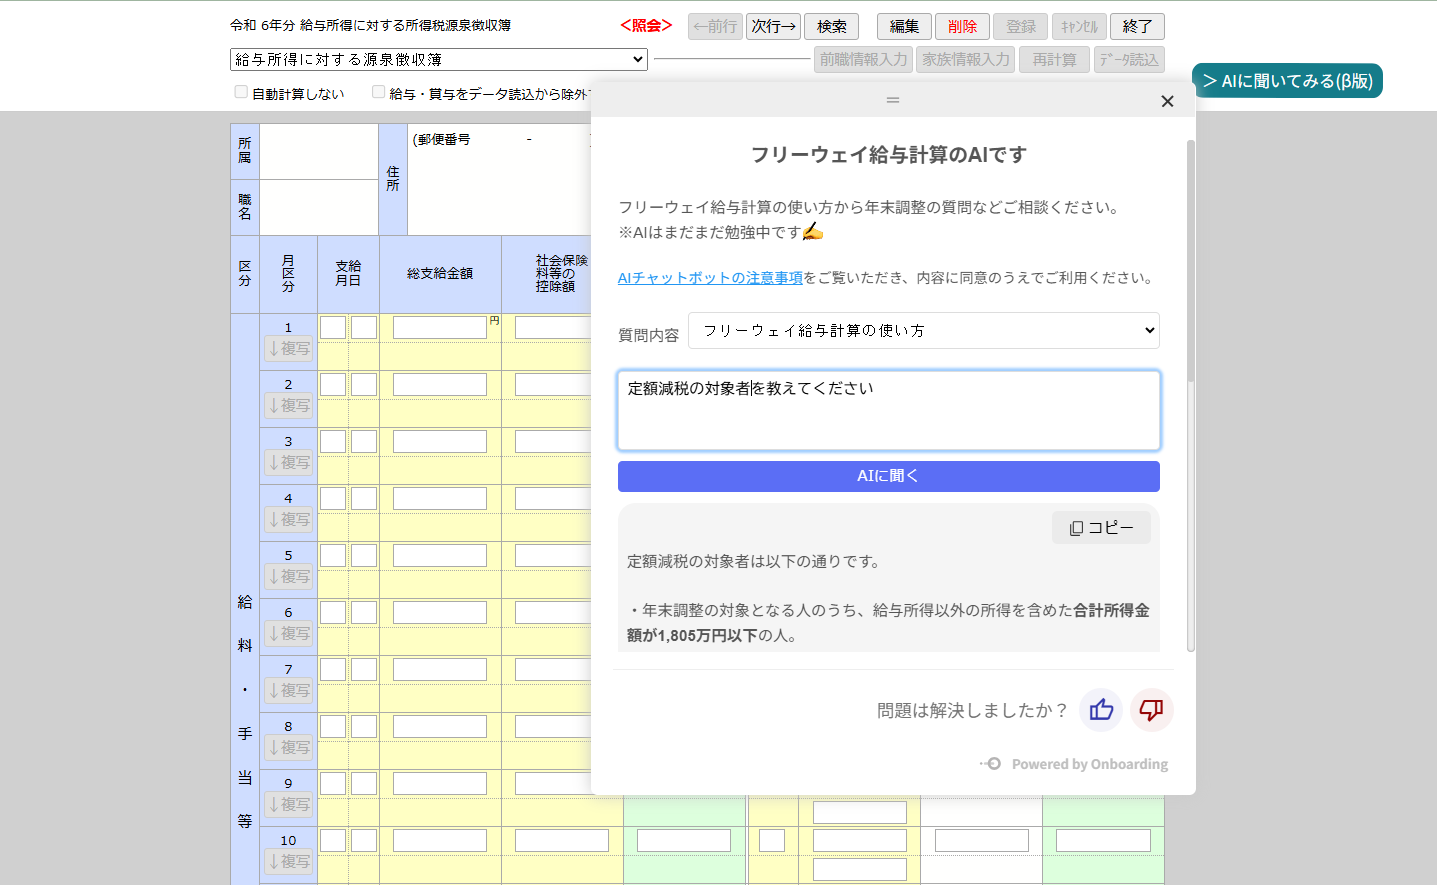1437x885 pixels.
Task: Click 総支給金額 input for month 1
Action: [x=440, y=328]
